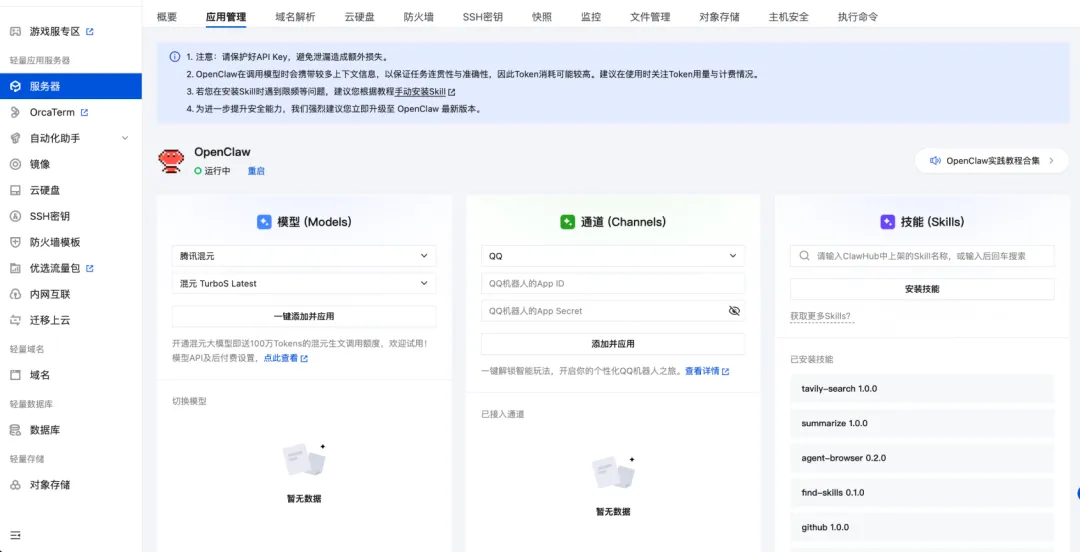Click the purple Skills section icon
The image size is (1080, 552).
888,222
